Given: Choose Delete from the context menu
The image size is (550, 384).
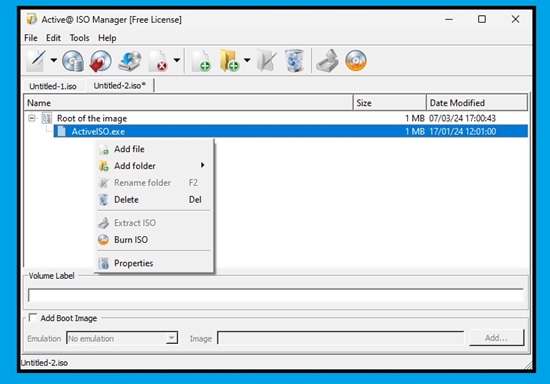Looking at the screenshot, I should coord(155,200).
